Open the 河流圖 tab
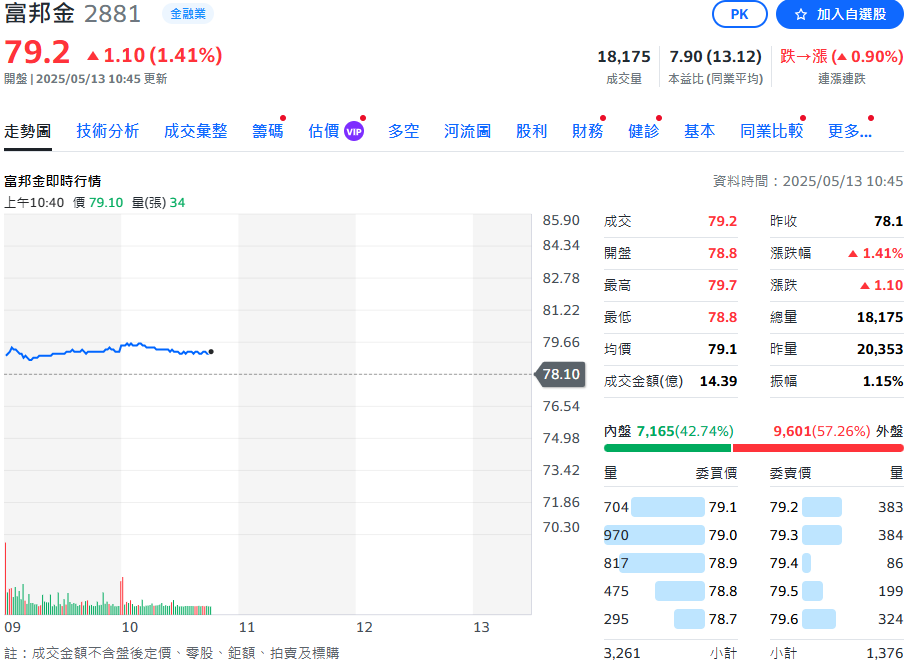The image size is (911, 665). coord(467,131)
